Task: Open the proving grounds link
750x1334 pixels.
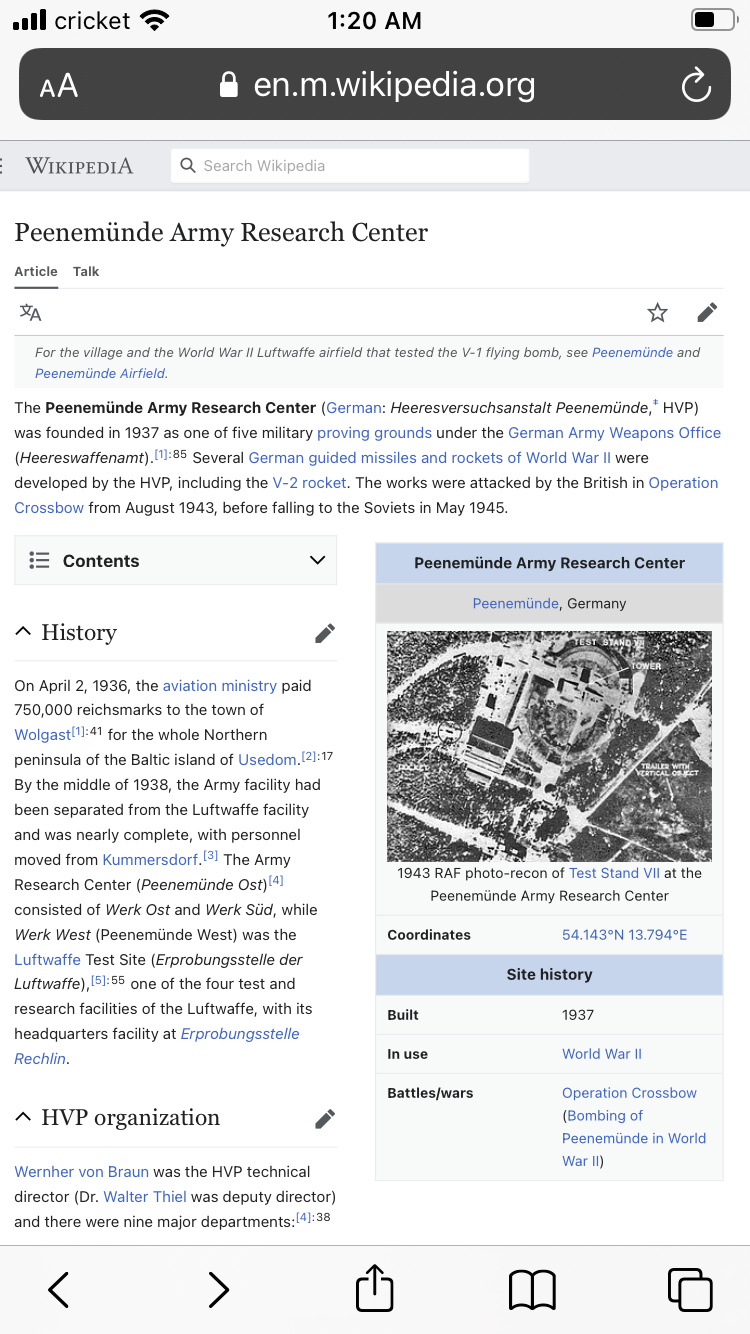Action: [374, 433]
